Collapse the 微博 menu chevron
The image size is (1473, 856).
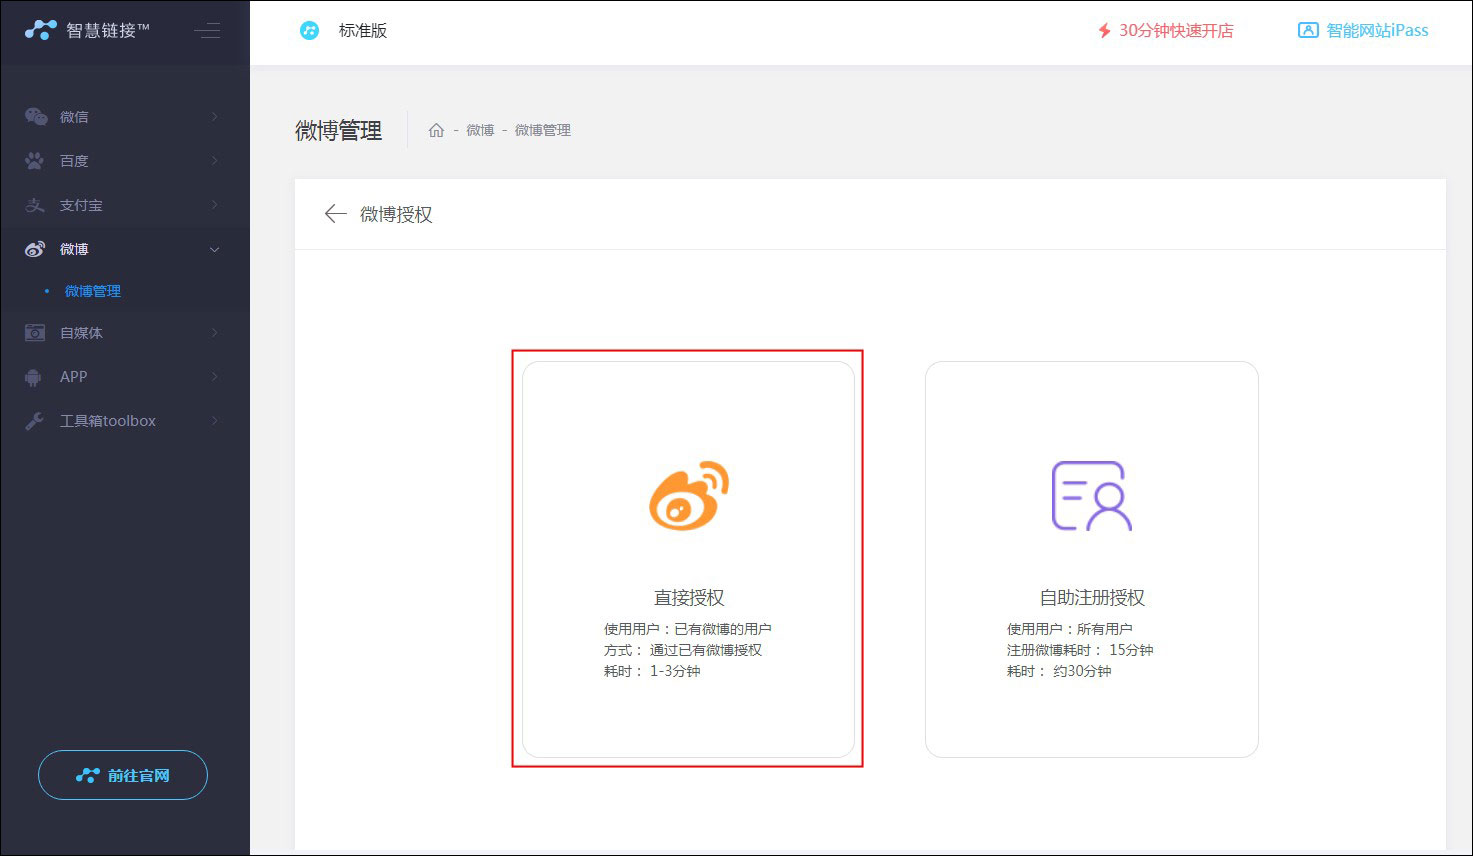coord(214,249)
